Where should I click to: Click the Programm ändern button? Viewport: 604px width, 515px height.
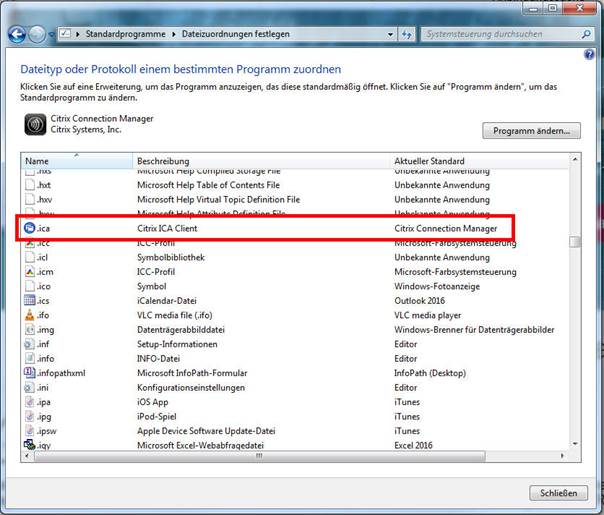[531, 131]
